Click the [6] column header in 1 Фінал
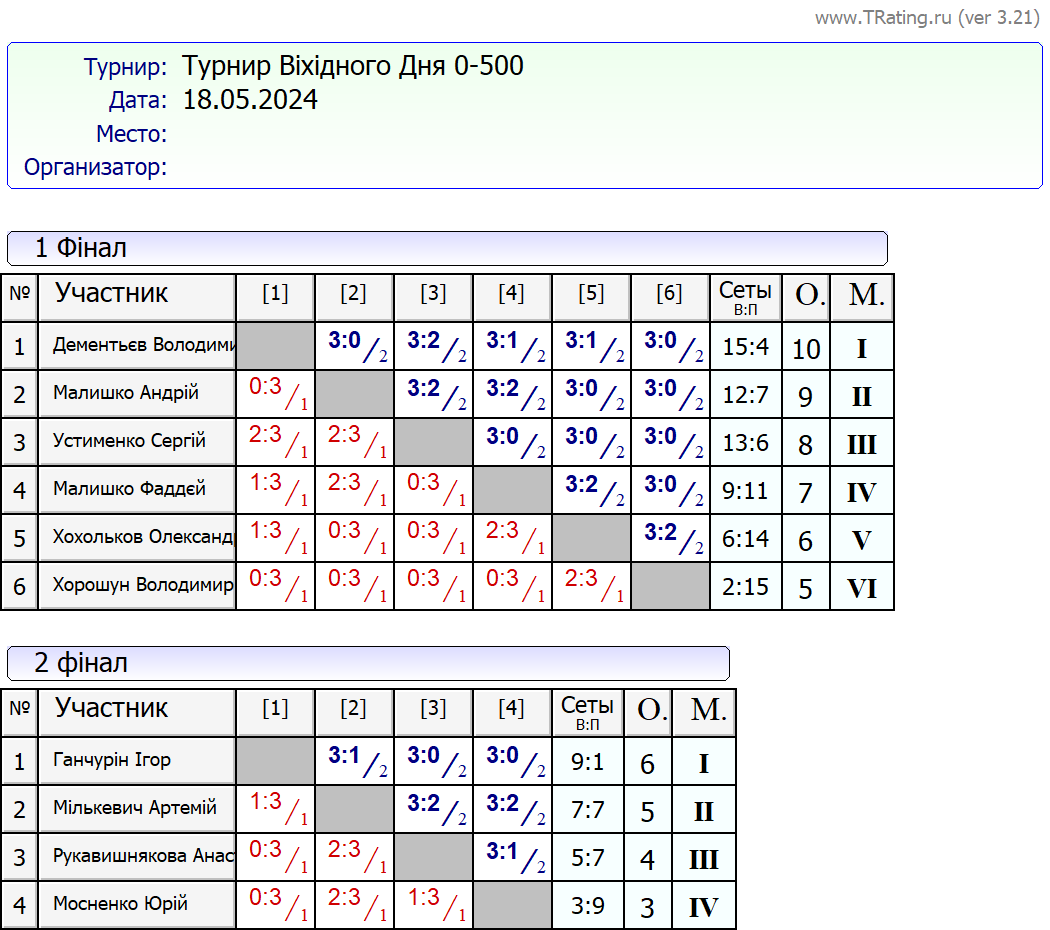 (669, 294)
